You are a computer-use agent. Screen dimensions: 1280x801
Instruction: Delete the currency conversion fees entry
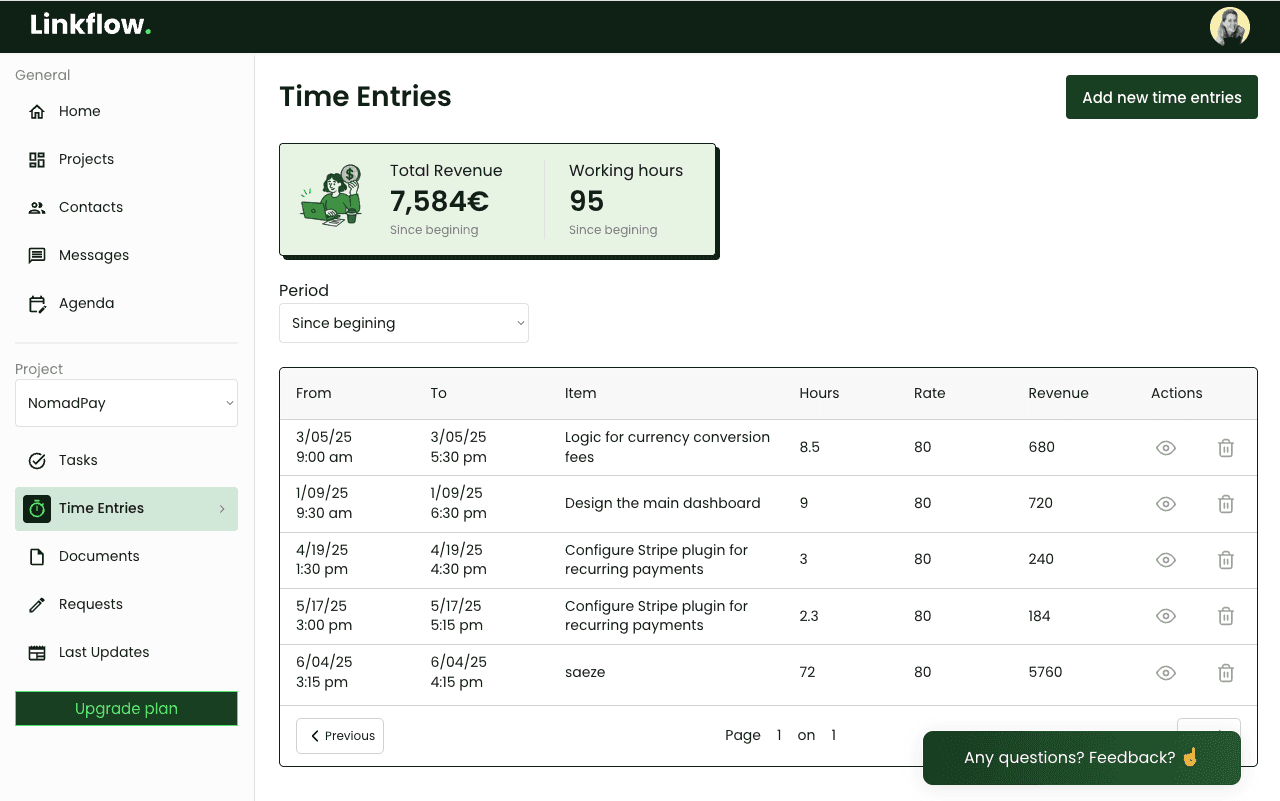pyautogui.click(x=1225, y=448)
